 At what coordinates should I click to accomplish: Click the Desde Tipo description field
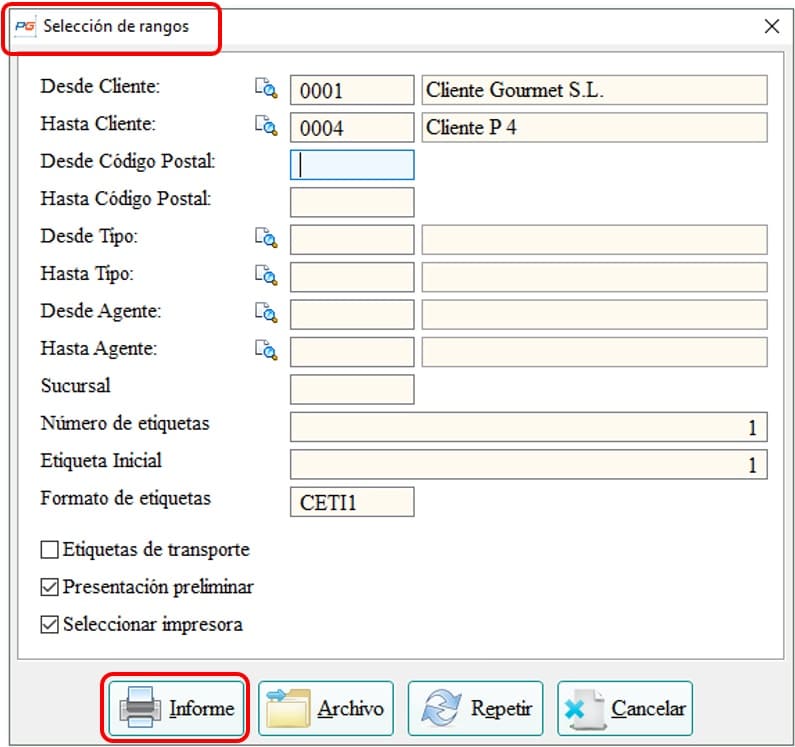(594, 240)
